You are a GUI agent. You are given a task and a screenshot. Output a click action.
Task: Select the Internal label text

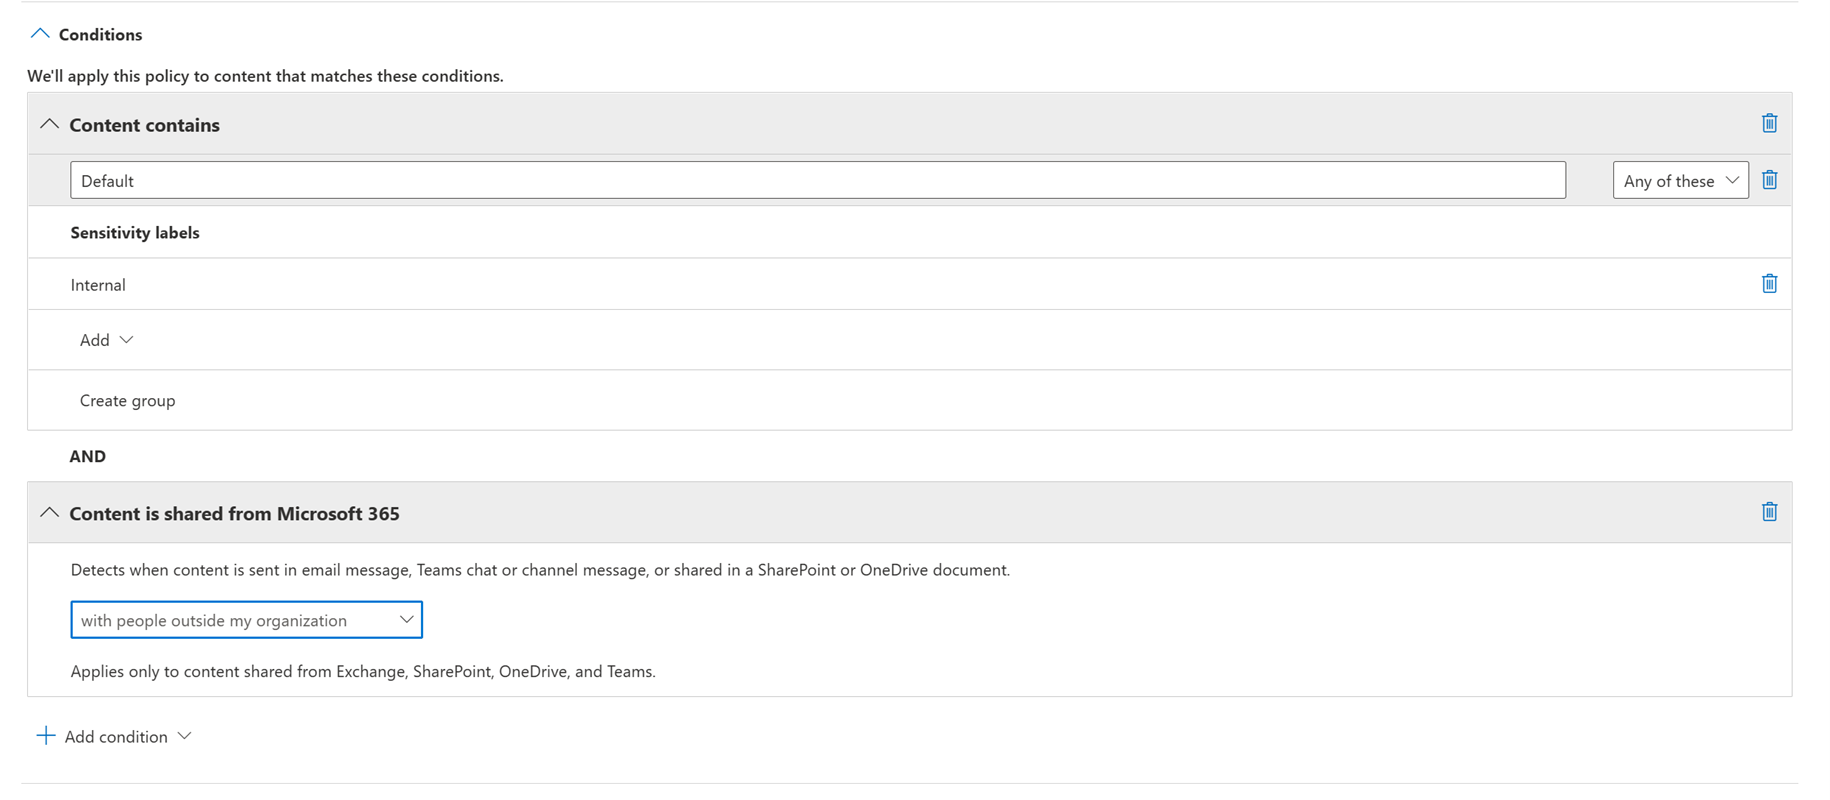click(x=98, y=285)
